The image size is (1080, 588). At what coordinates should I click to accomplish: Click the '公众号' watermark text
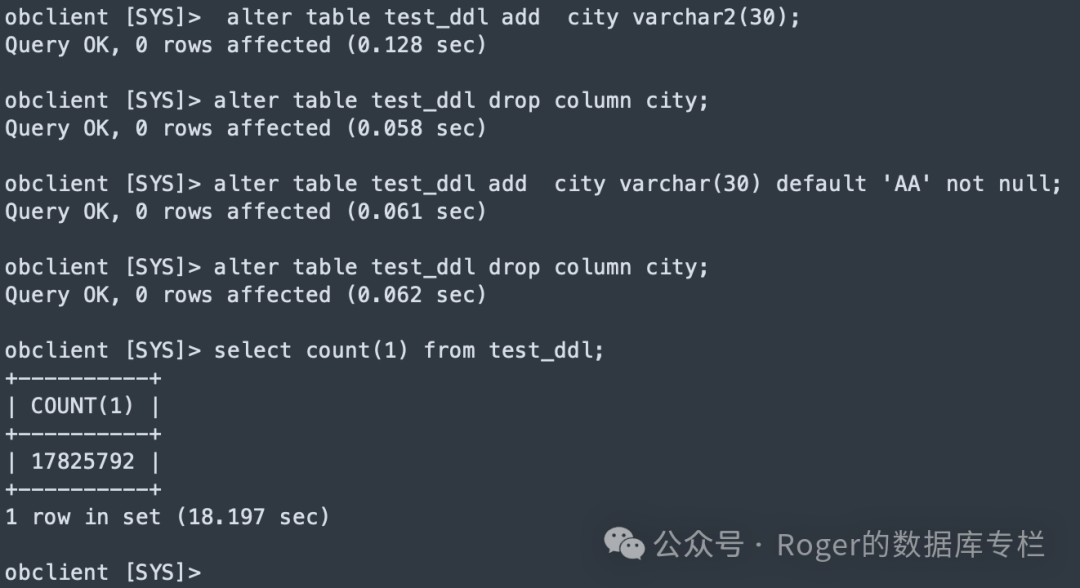698,545
